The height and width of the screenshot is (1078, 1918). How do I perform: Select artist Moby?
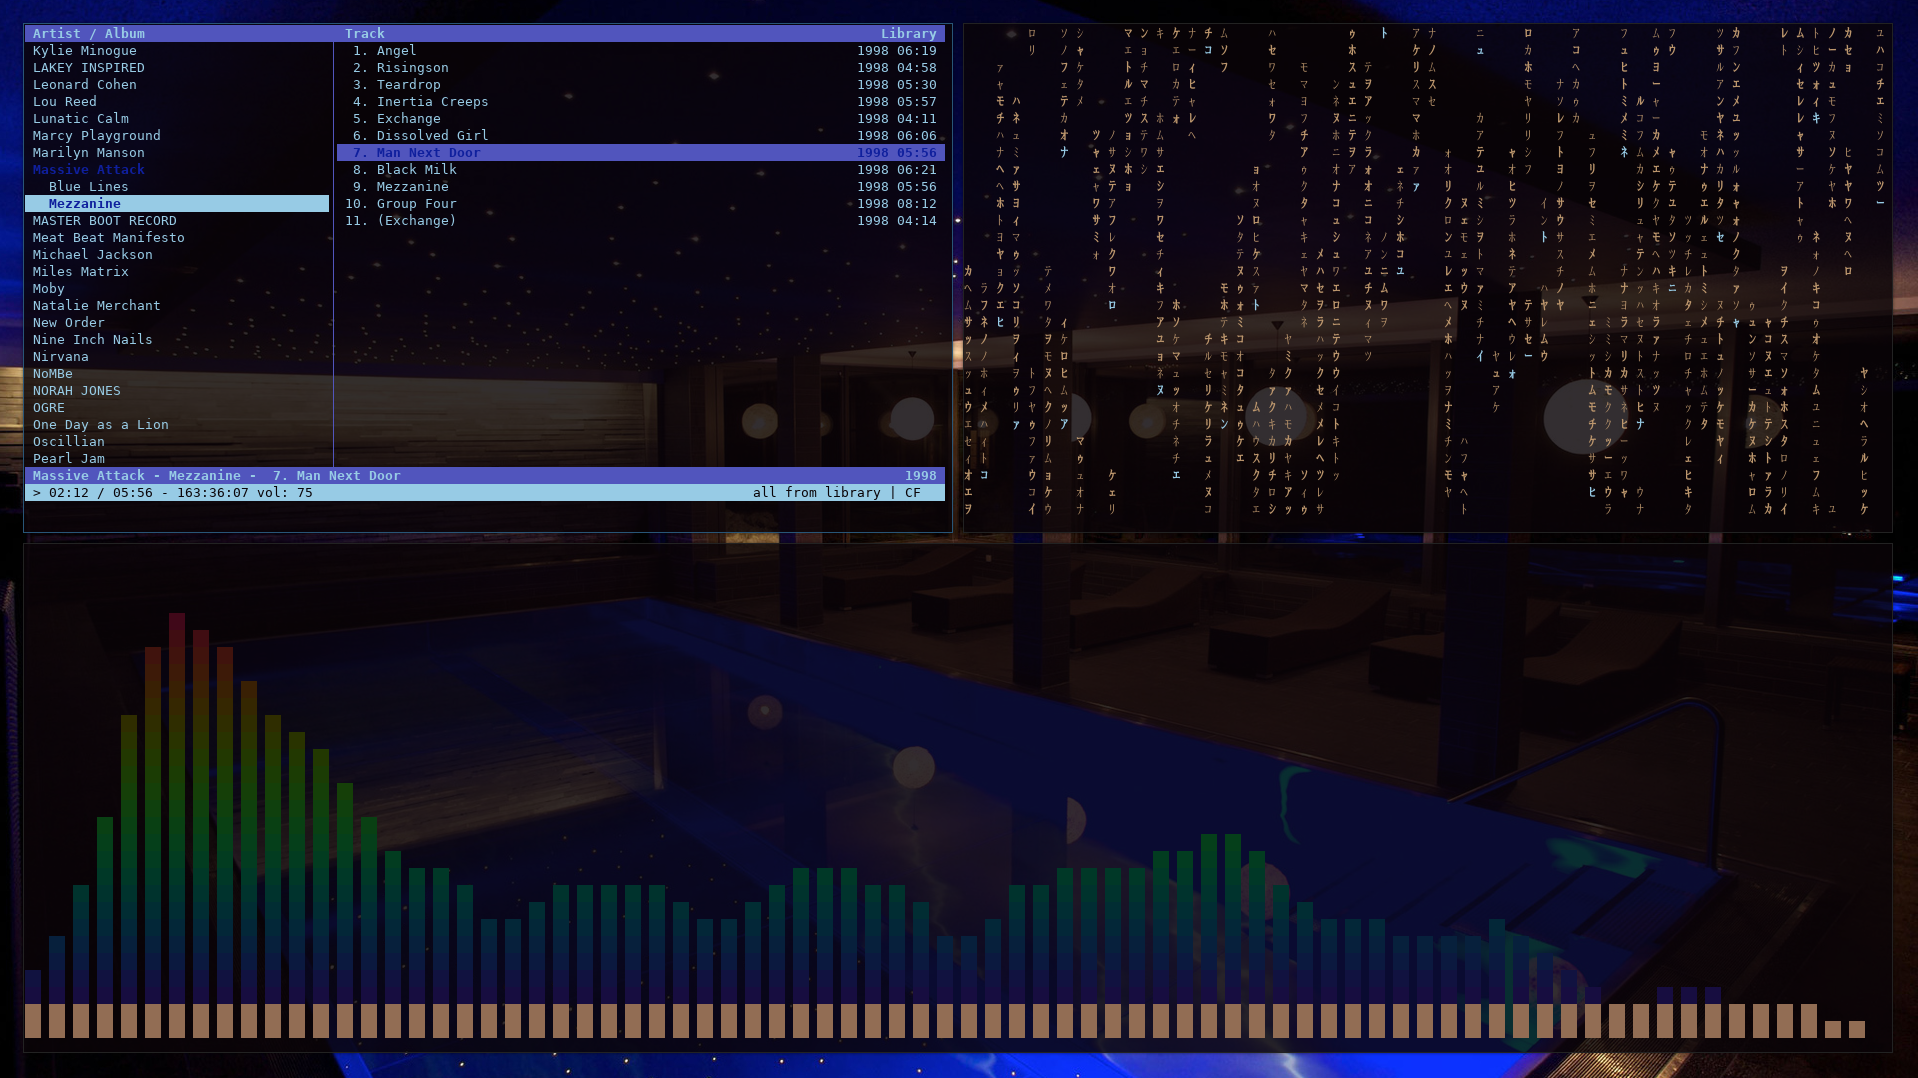pos(48,289)
